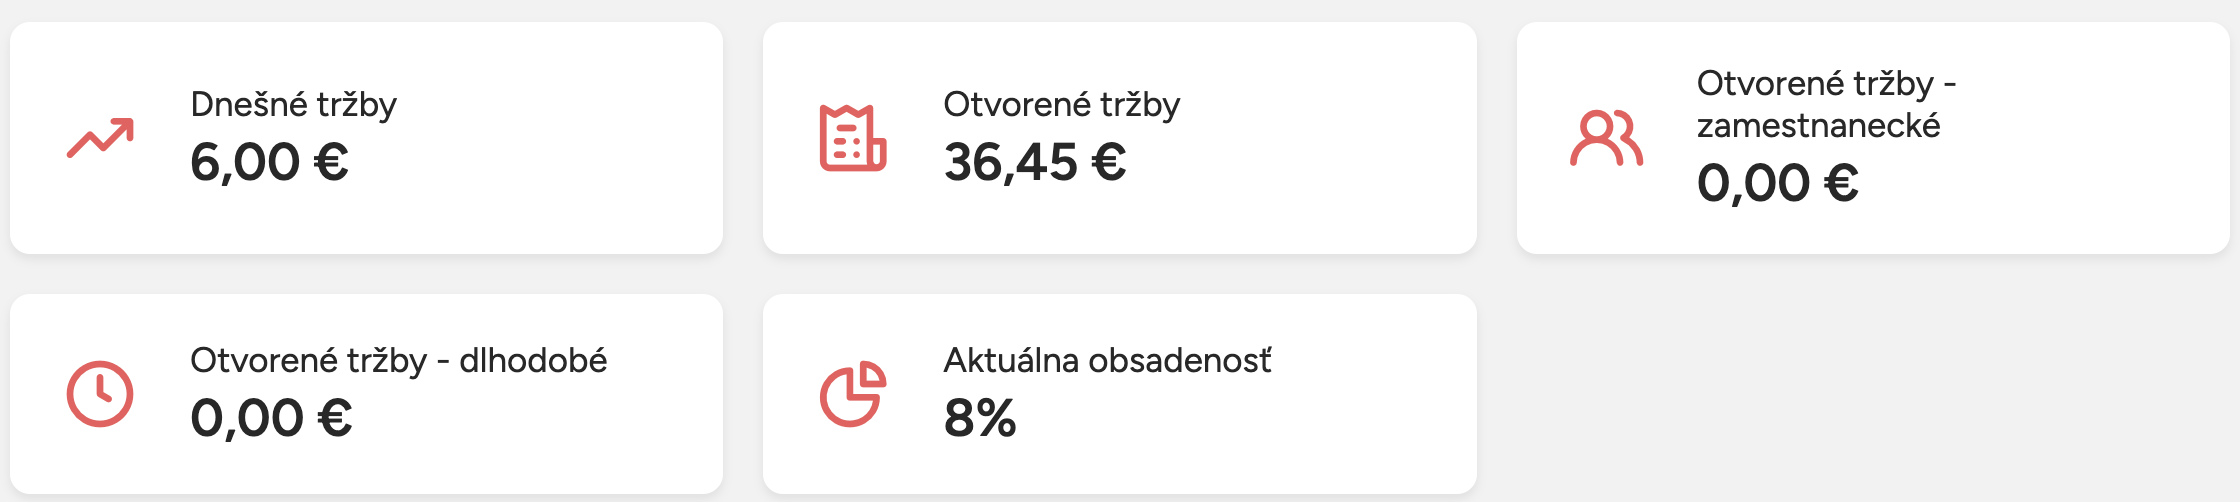Viewport: 2240px width, 502px height.
Task: Click the 6,00 € sales amount
Action: coord(269,162)
